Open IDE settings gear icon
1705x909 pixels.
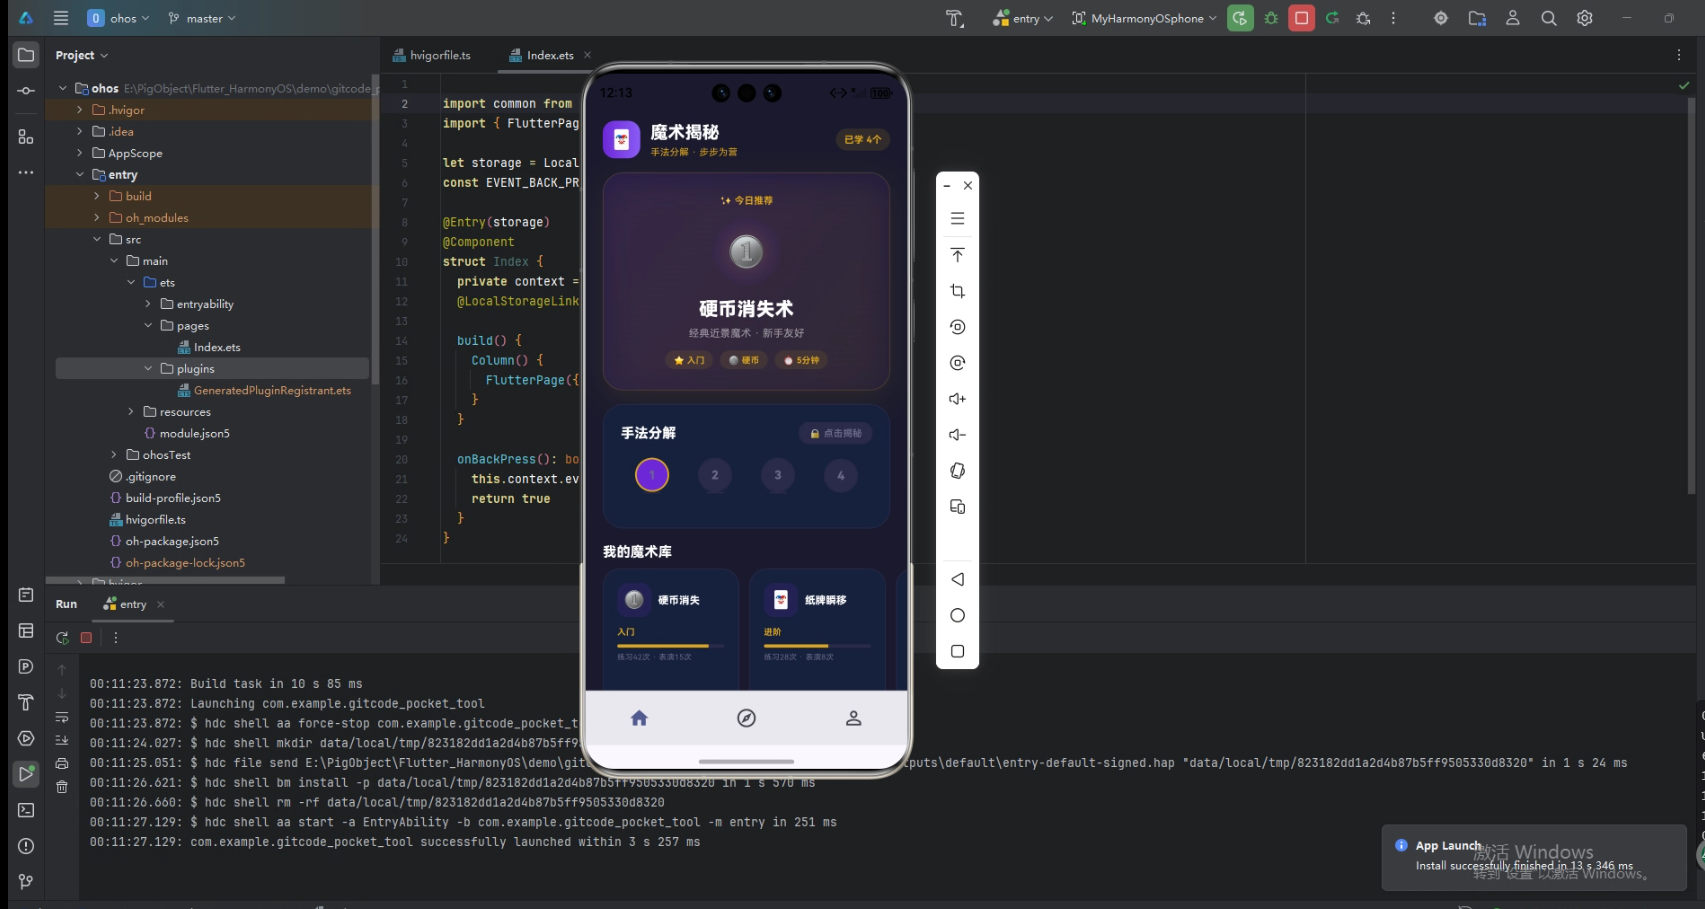pos(1584,18)
